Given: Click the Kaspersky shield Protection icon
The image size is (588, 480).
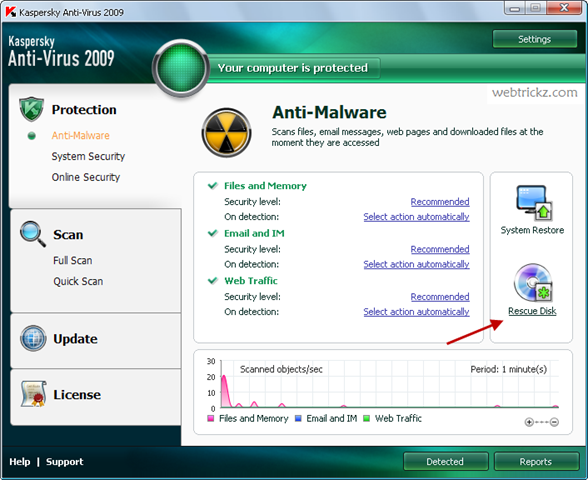Looking at the screenshot, I should 32,109.
